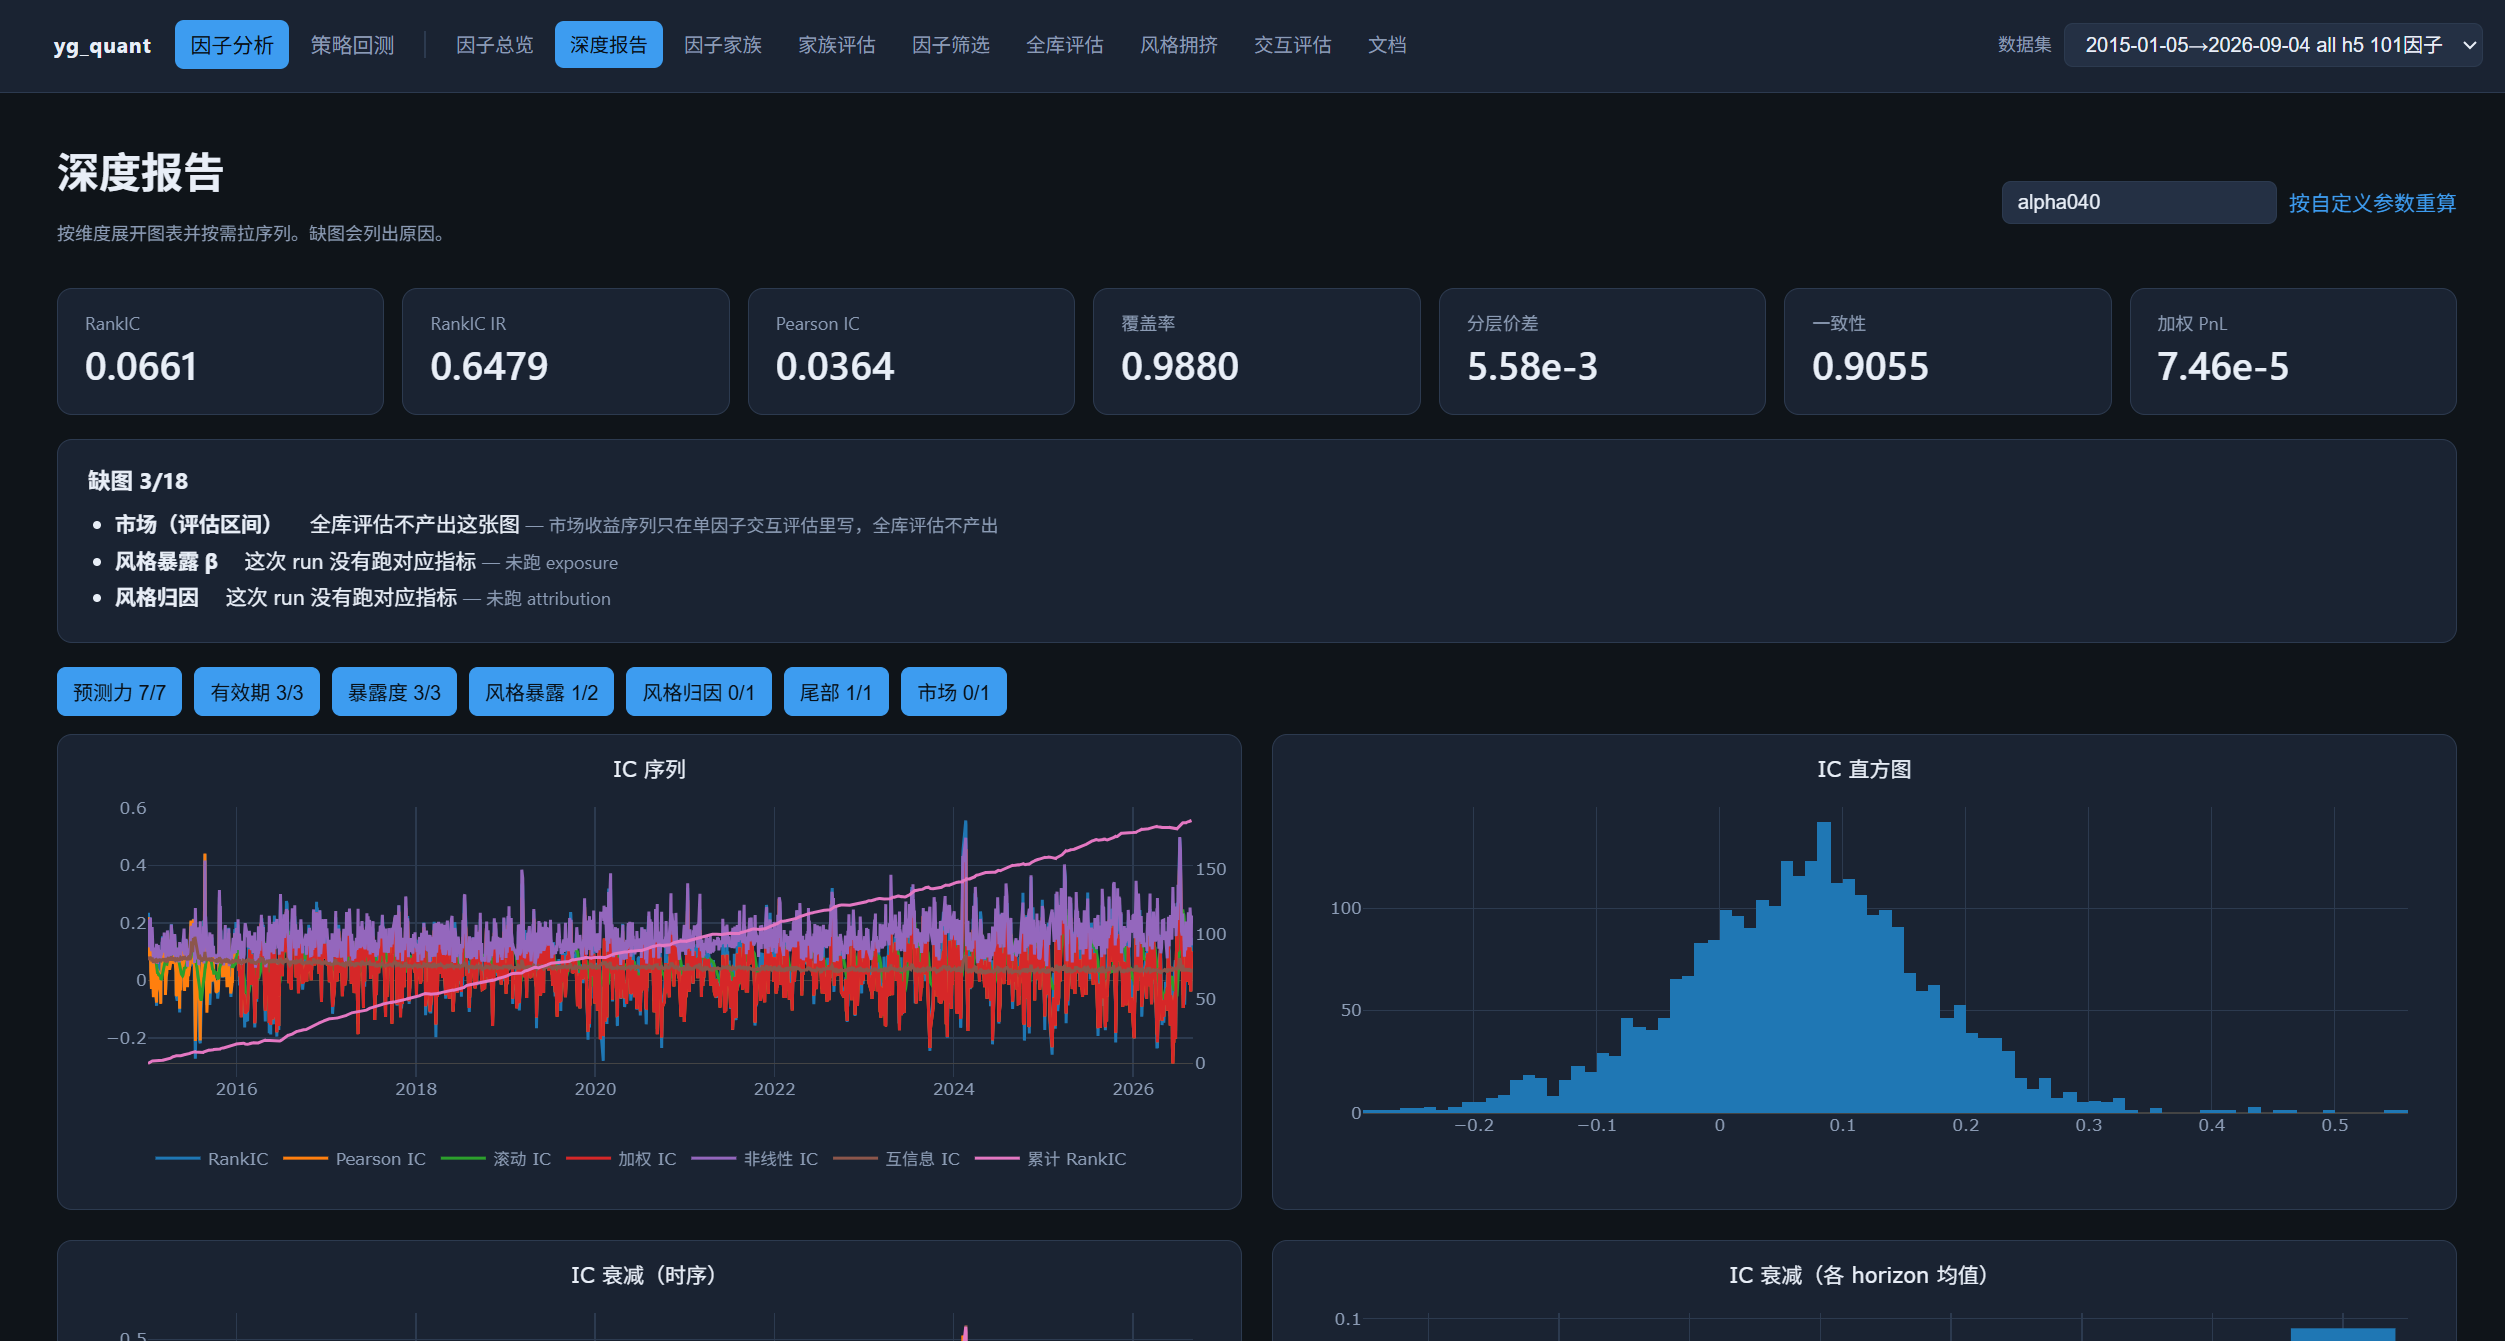The image size is (2505, 1341).
Task: Go to 风格拥挤 tab
Action: pyautogui.click(x=1178, y=45)
